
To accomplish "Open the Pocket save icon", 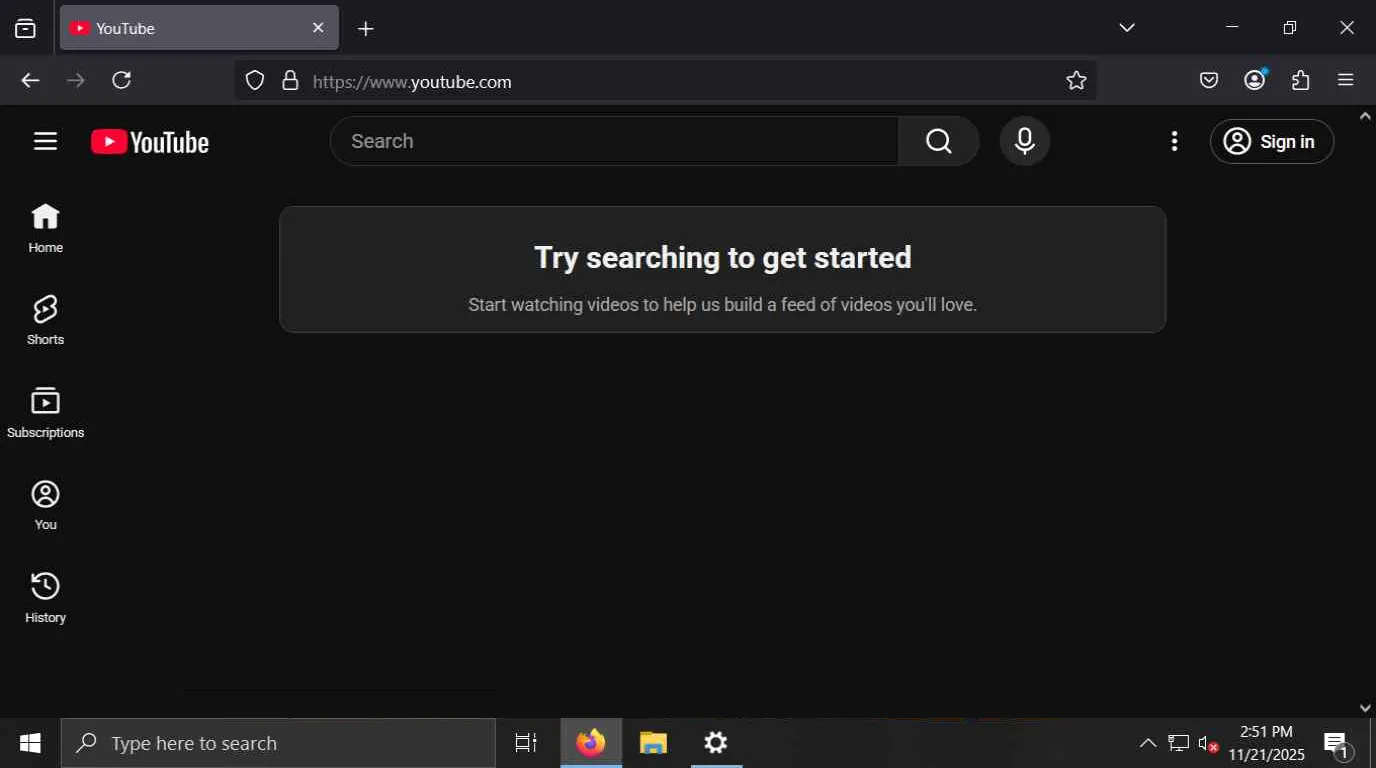I will pos(1209,81).
